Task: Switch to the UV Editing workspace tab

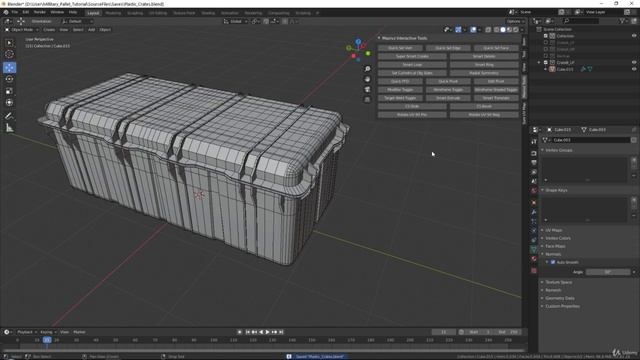Action: (x=158, y=13)
